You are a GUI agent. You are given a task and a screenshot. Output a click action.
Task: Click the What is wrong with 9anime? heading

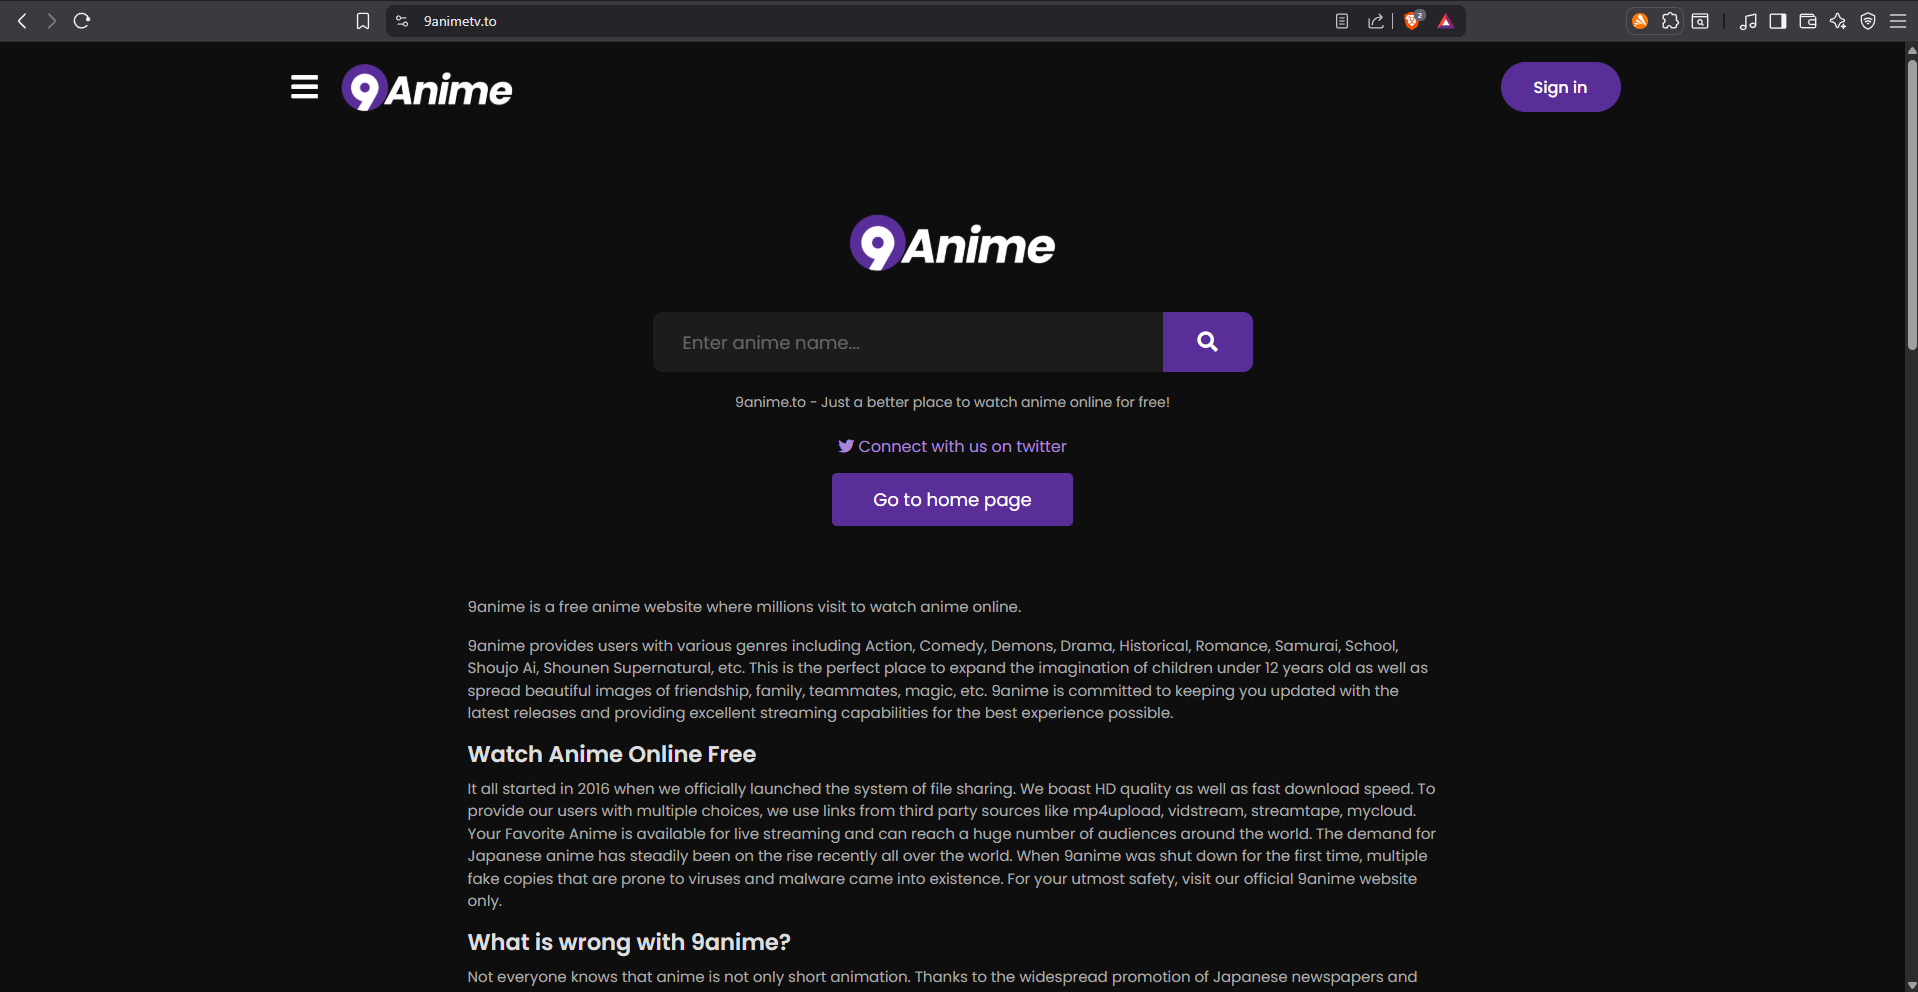(629, 942)
